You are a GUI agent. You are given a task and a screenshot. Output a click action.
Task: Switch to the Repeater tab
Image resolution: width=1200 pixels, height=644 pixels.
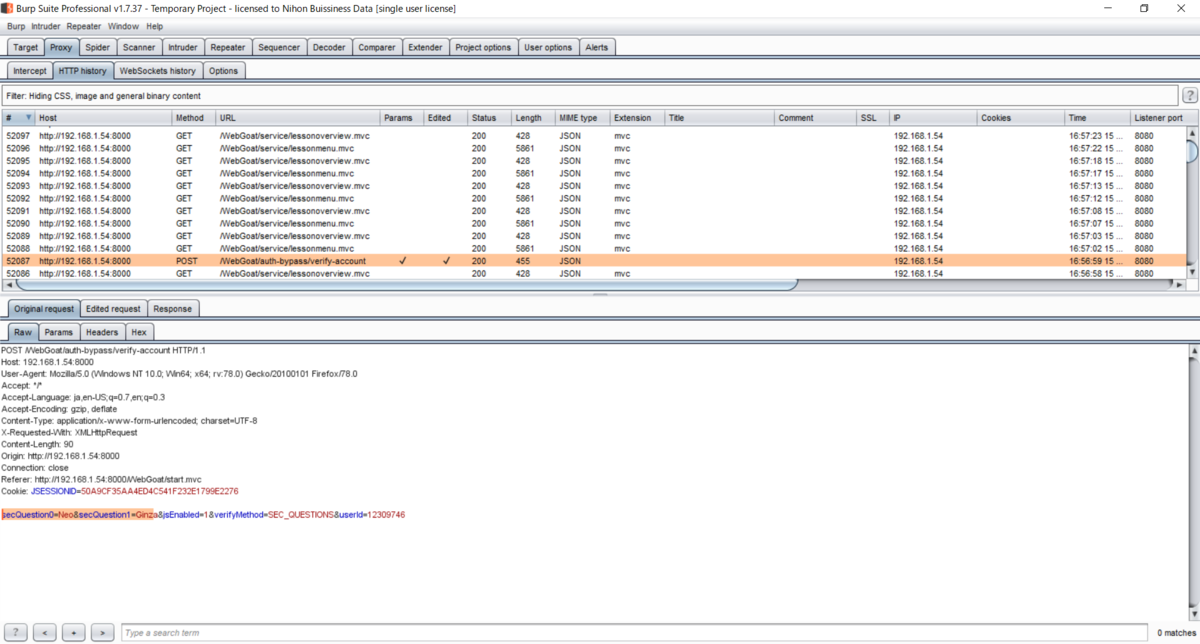coord(228,47)
